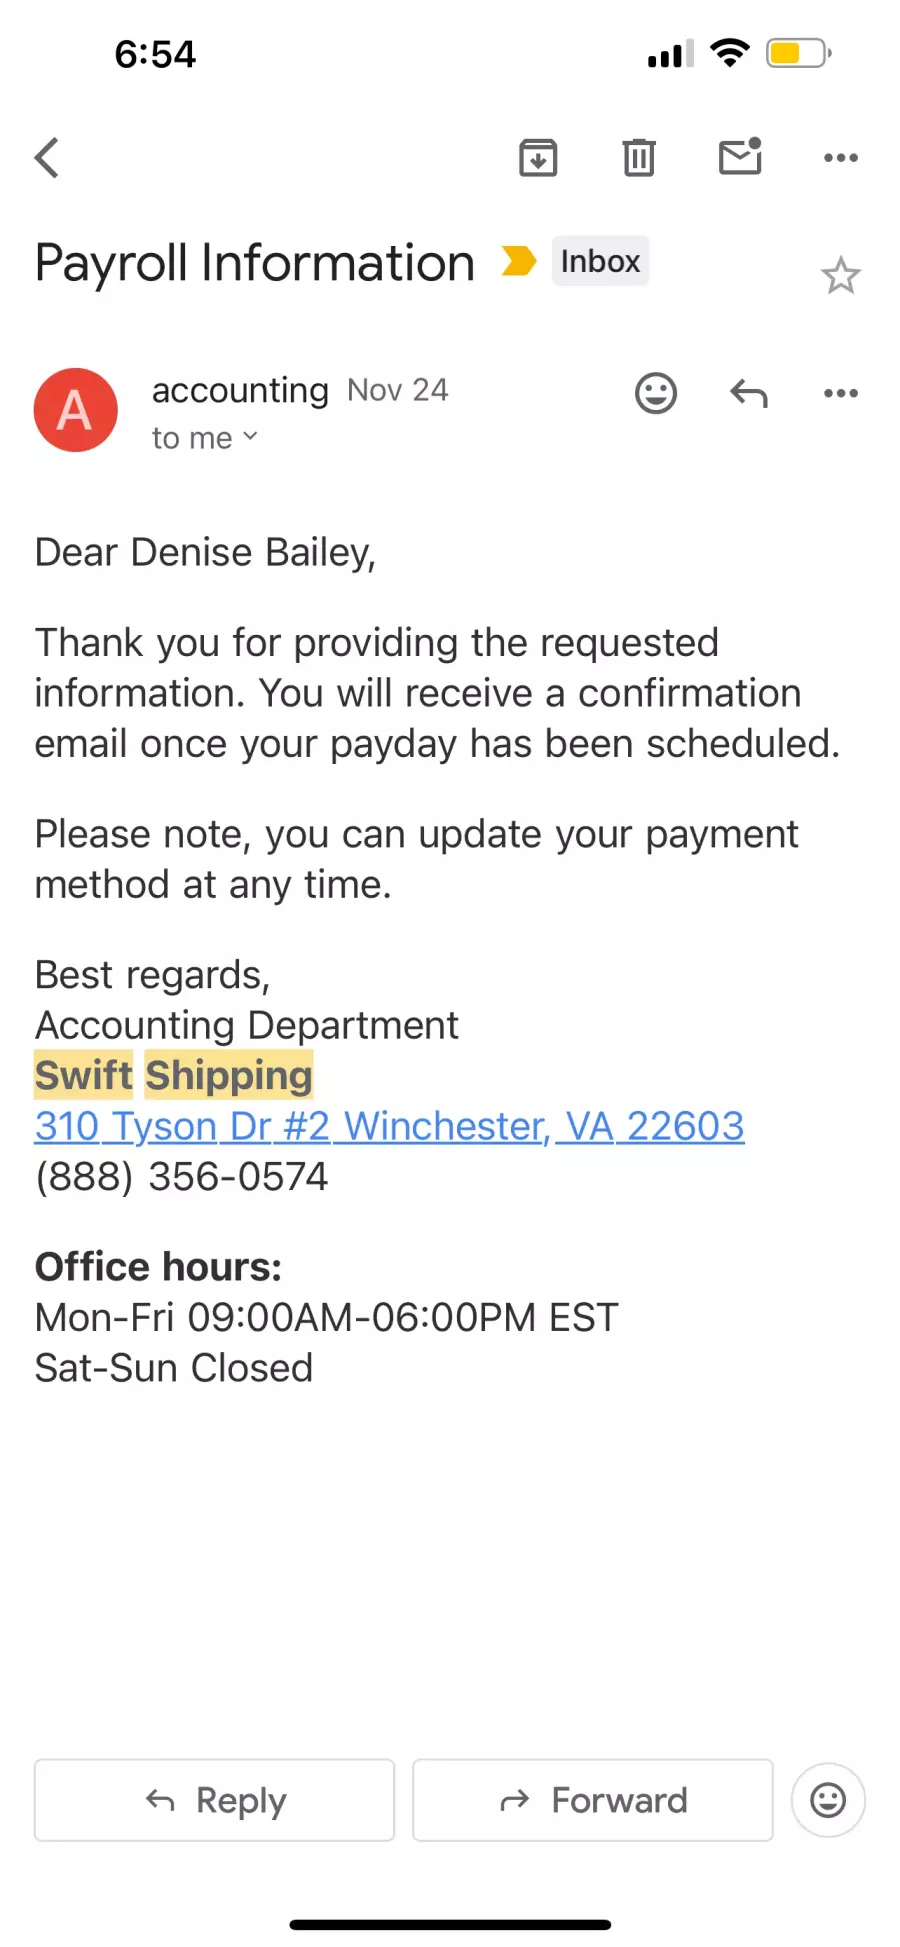Expand recipient details next to 'to me'

point(250,437)
